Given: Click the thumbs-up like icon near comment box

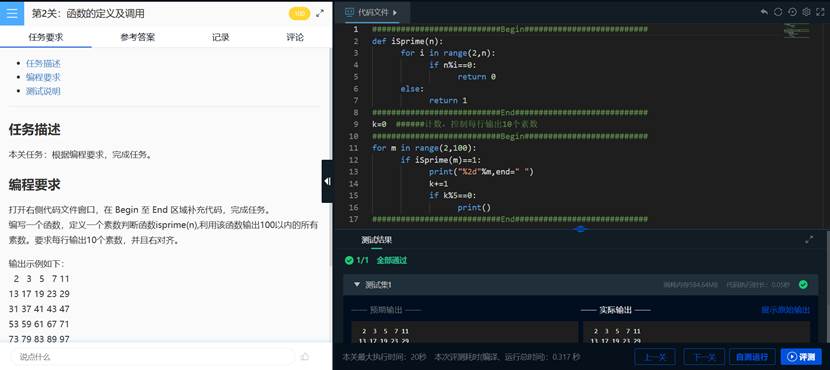Looking at the screenshot, I should pyautogui.click(x=305, y=357).
